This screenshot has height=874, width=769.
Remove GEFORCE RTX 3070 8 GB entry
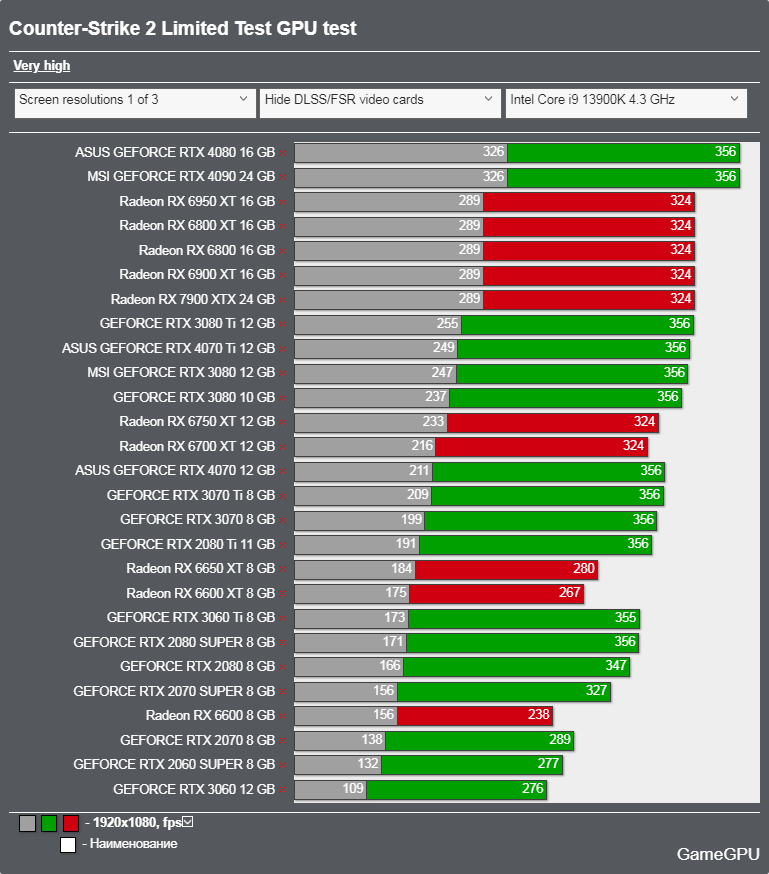pyautogui.click(x=283, y=520)
